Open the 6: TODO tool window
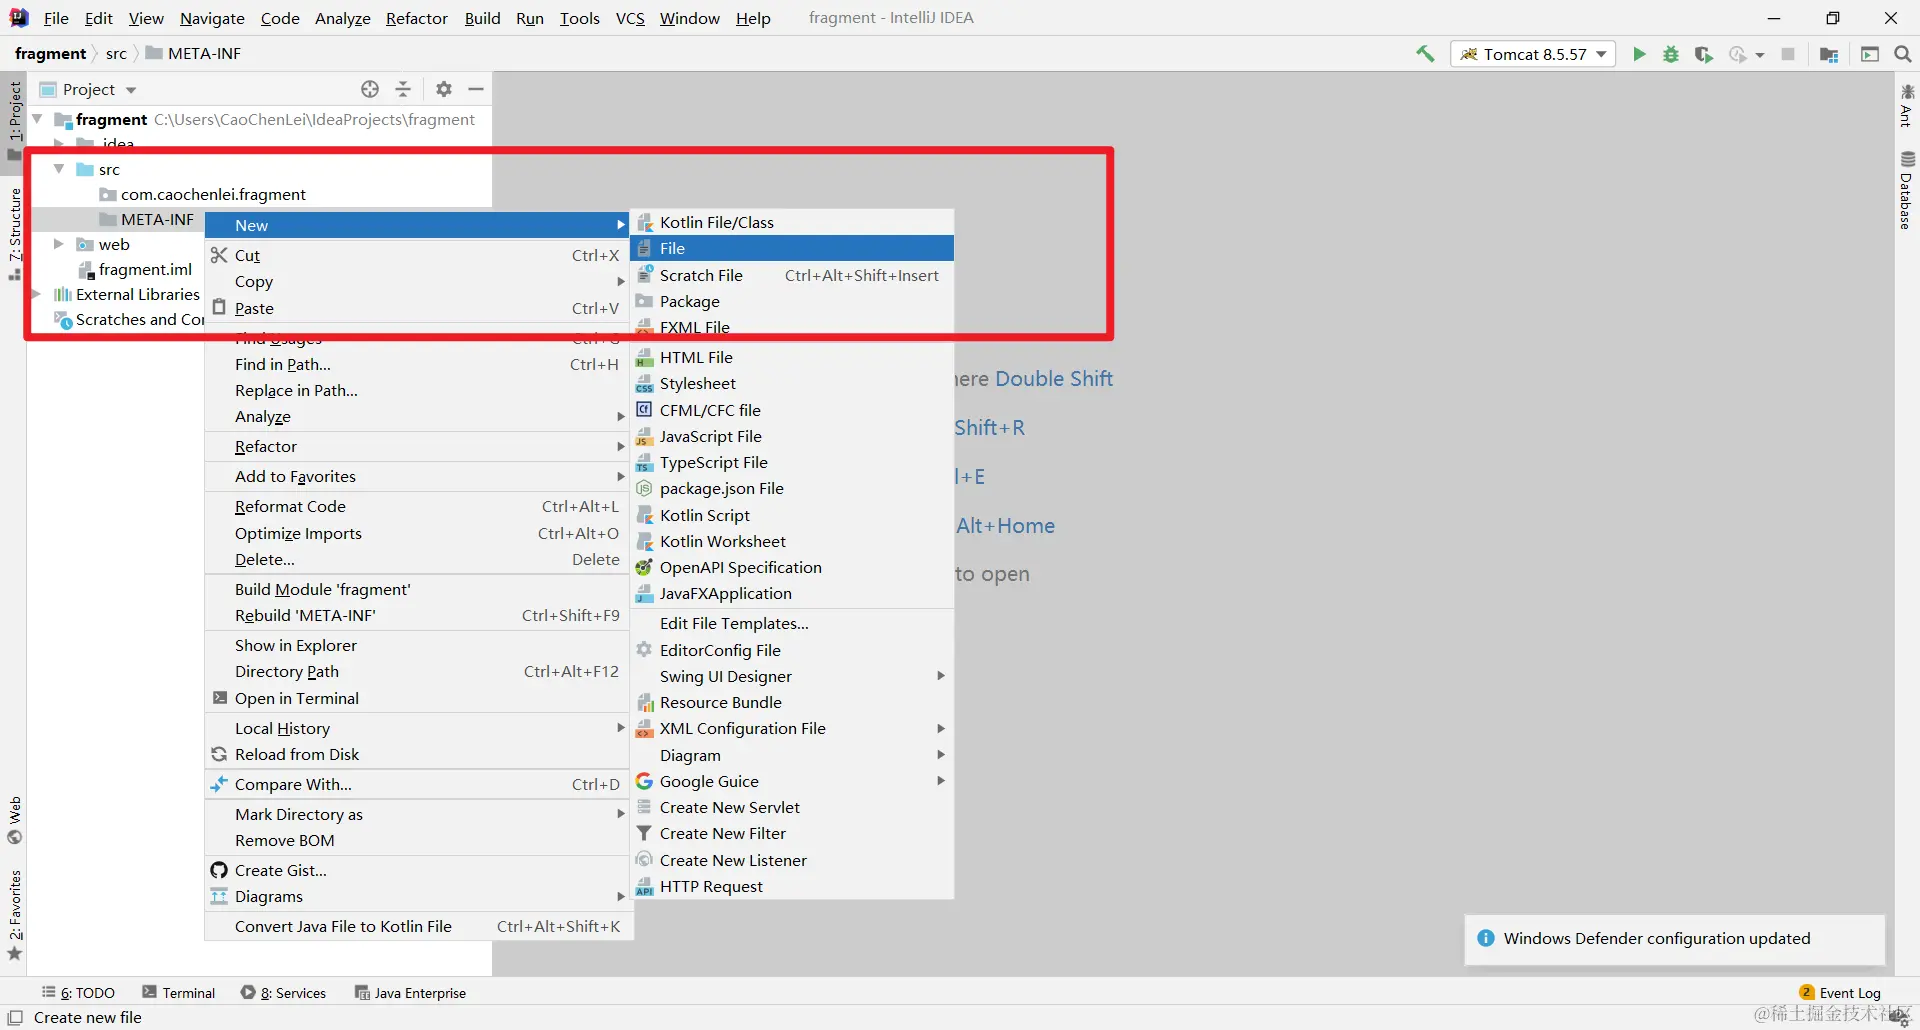The image size is (1920, 1030). (x=78, y=993)
